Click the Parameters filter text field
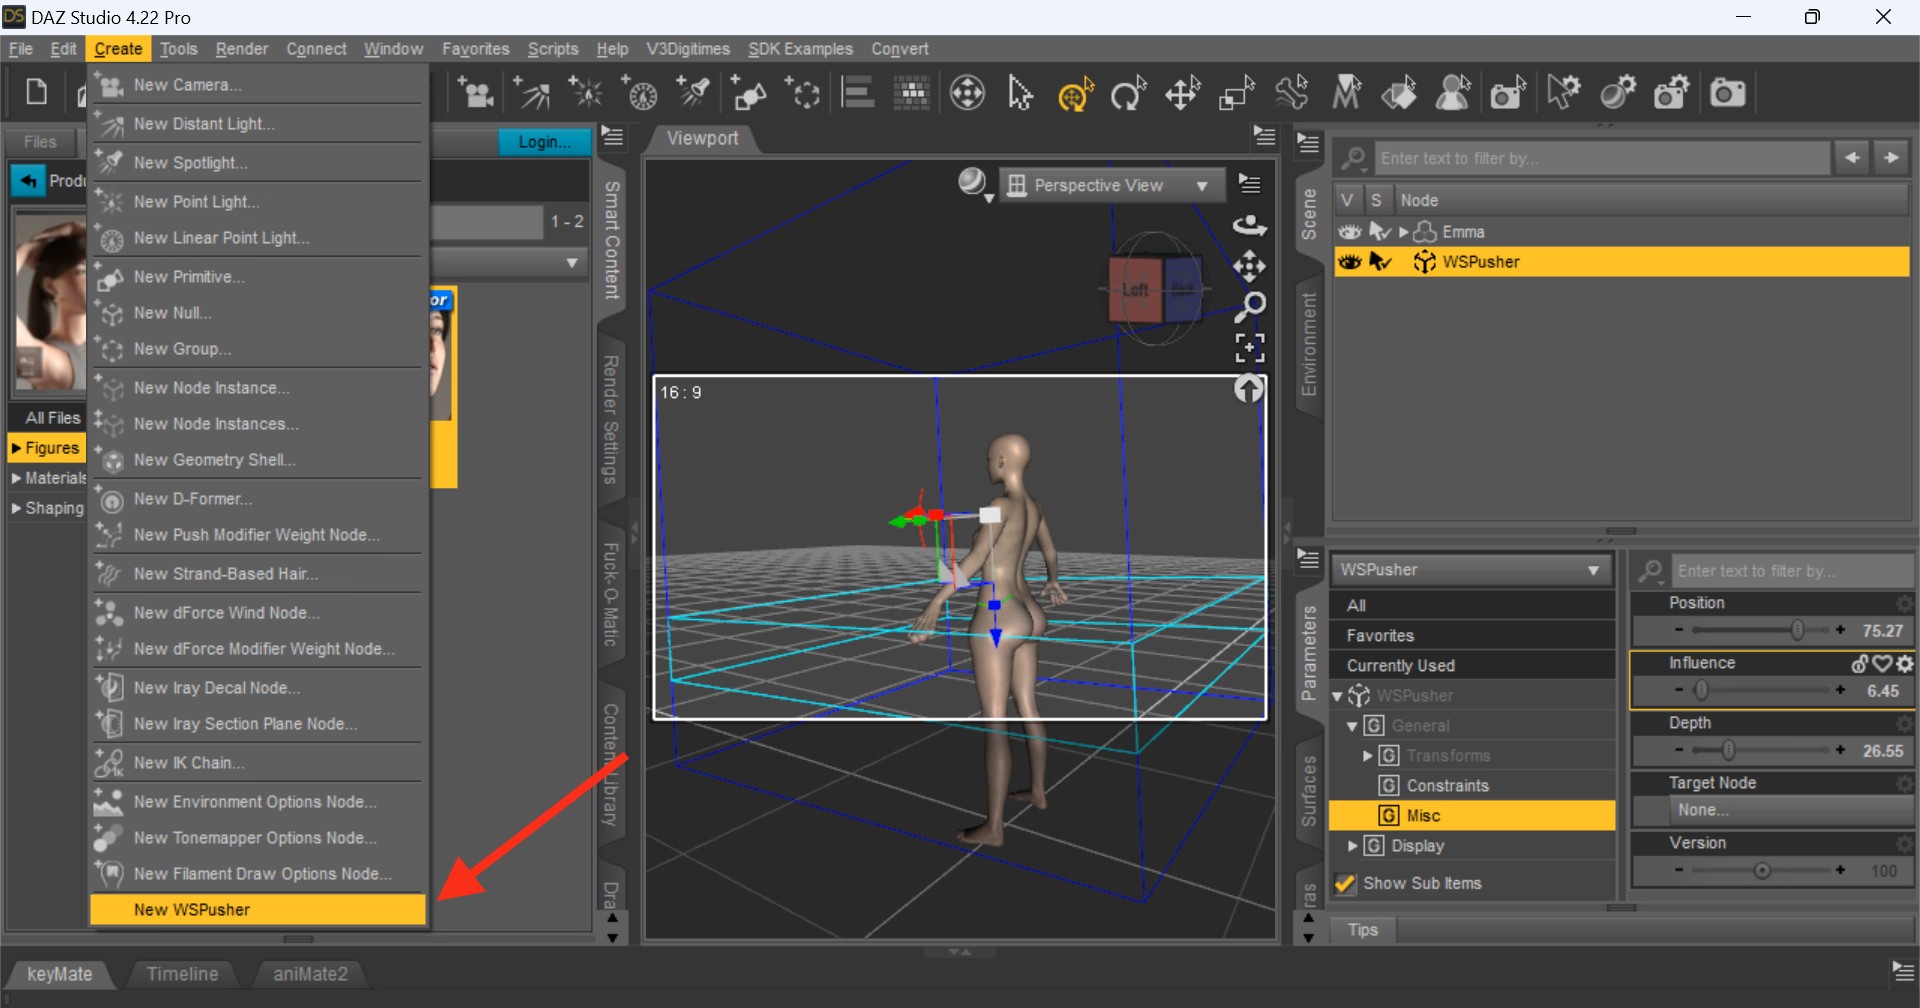1920x1008 pixels. tap(1792, 571)
